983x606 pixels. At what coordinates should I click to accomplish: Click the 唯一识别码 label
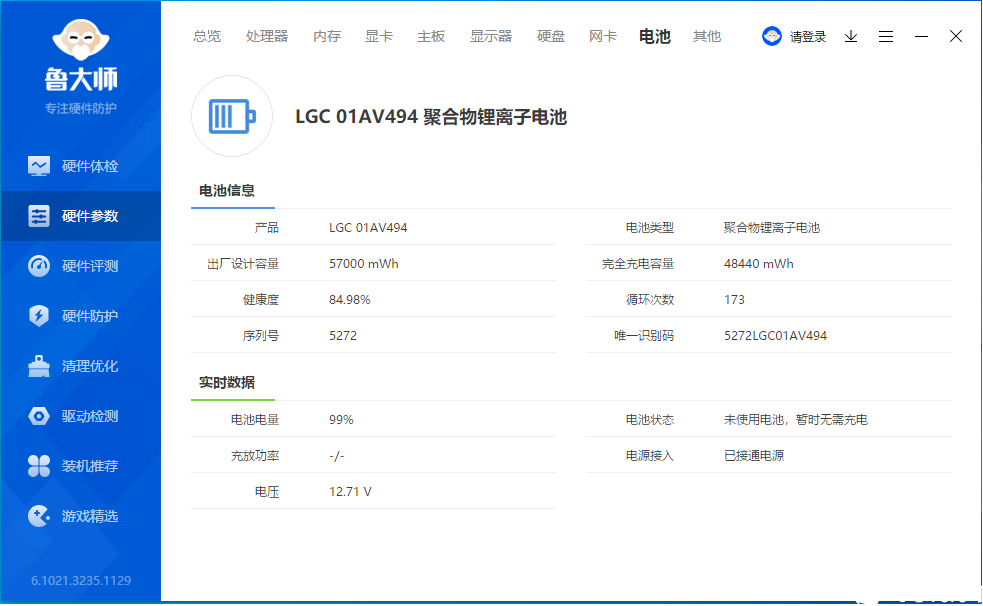tap(644, 336)
